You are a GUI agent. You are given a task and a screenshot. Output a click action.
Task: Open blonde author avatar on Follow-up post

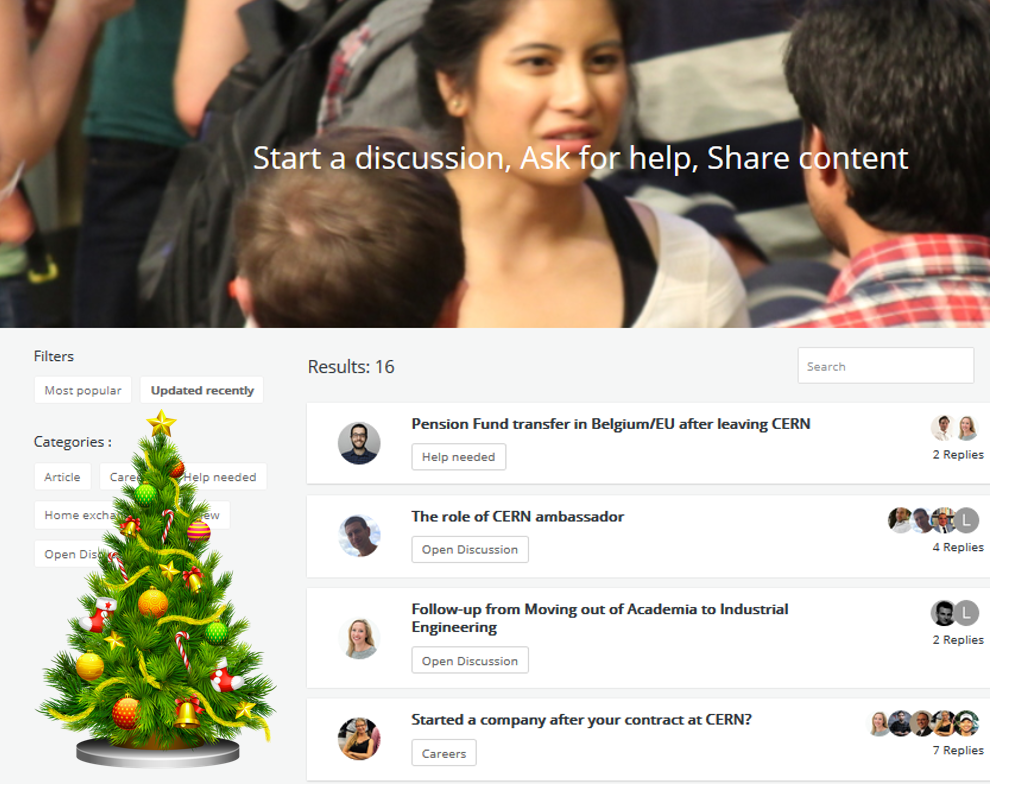359,638
